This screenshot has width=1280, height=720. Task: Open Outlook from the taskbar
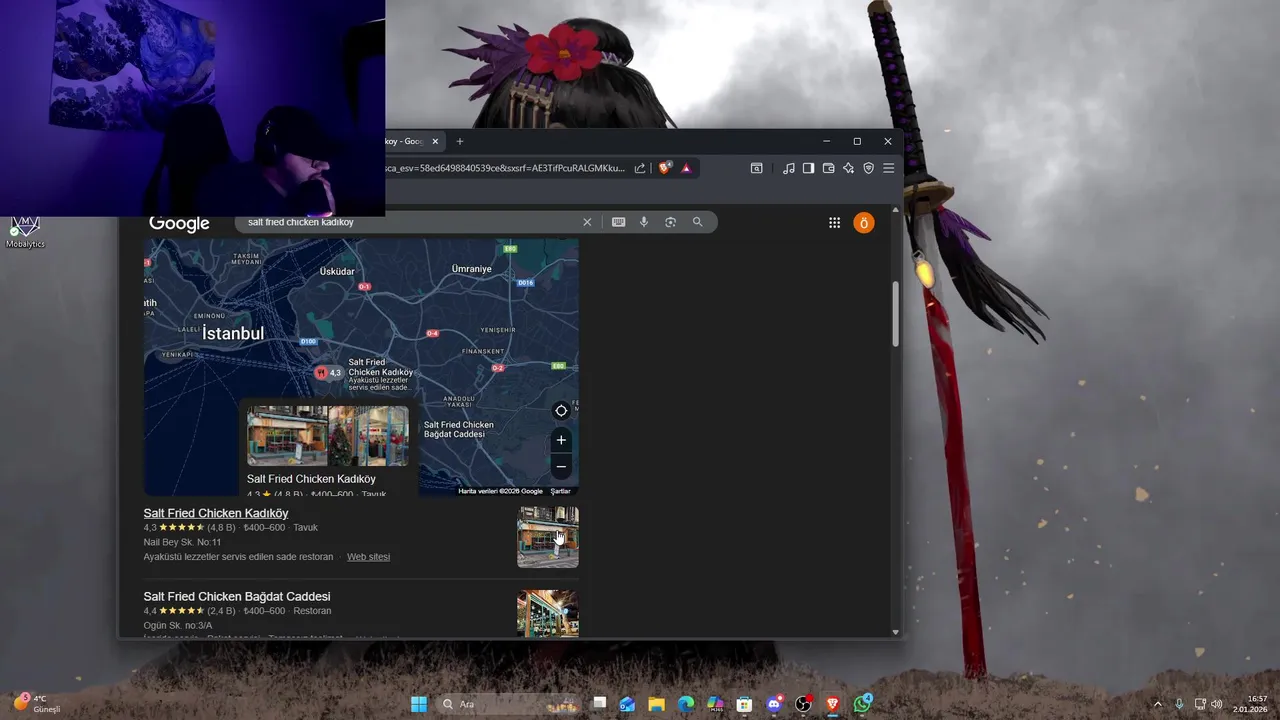coord(627,704)
